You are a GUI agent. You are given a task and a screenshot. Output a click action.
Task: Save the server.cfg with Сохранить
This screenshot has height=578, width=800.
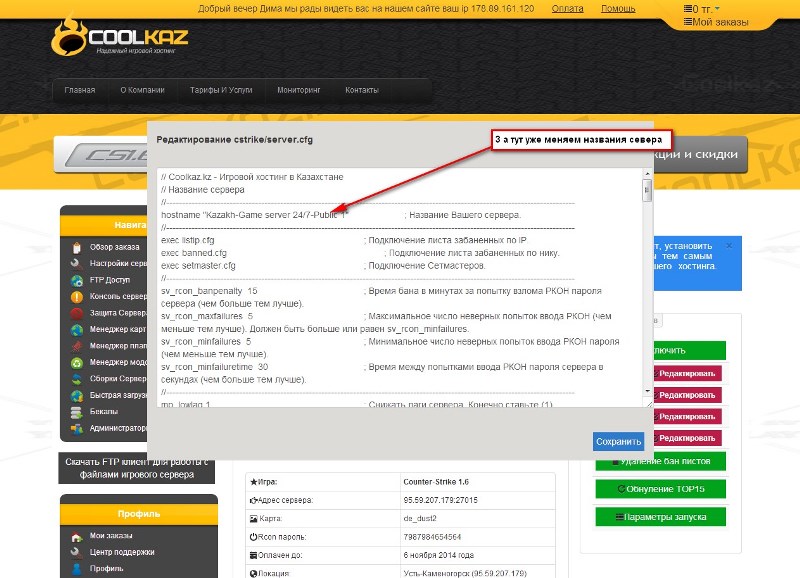pos(618,441)
